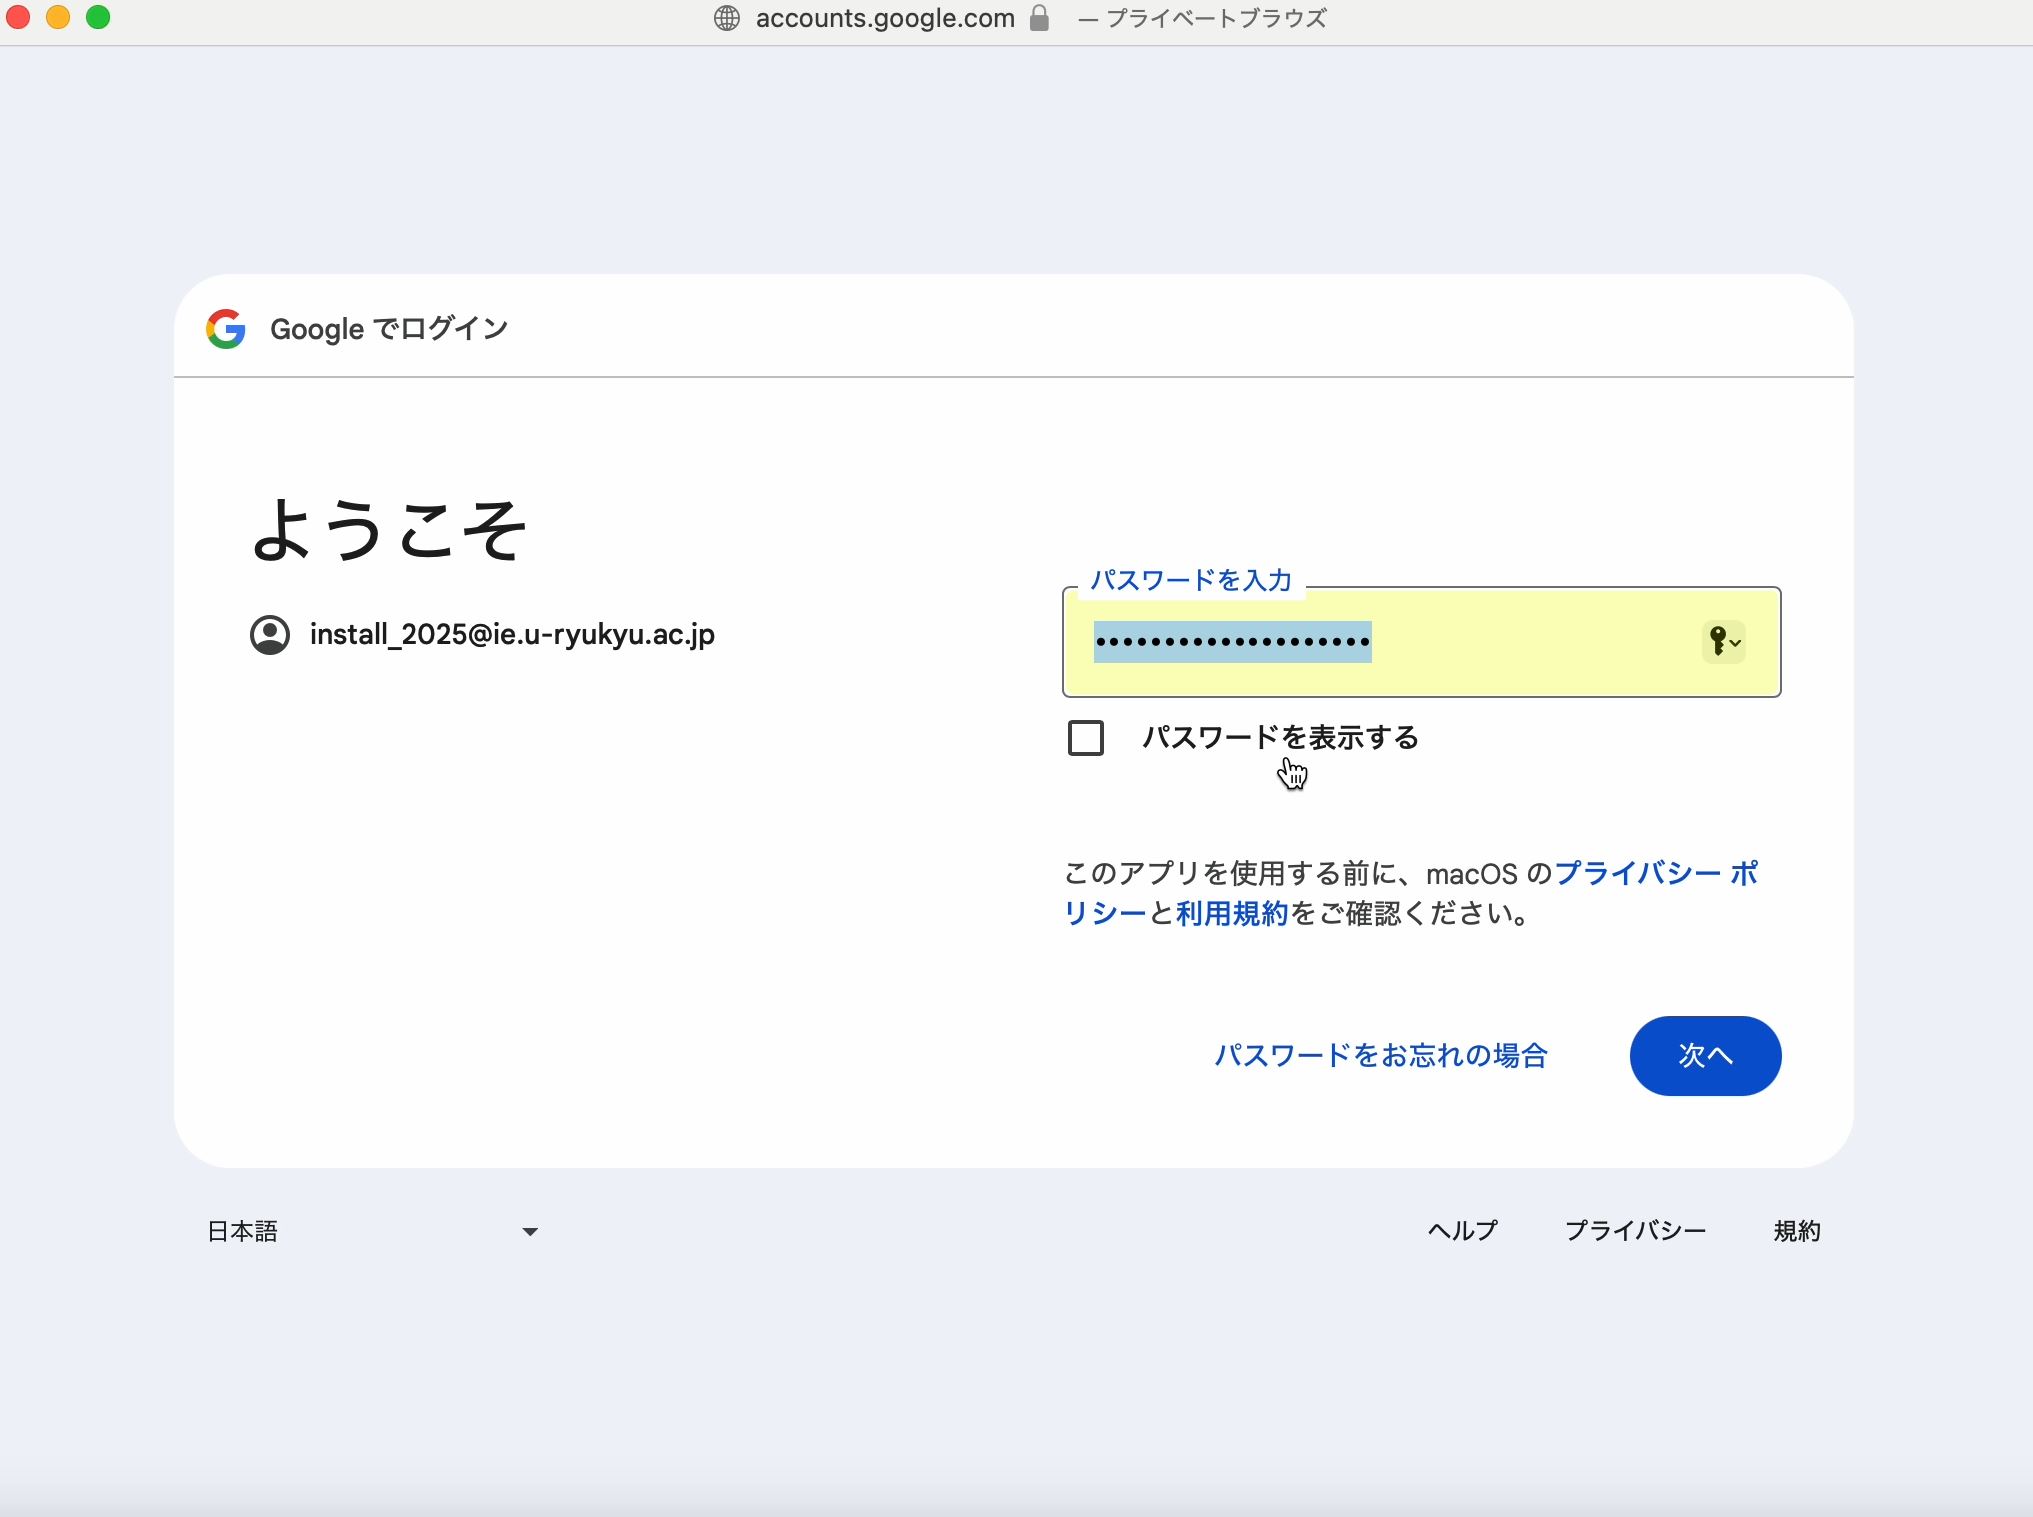Click the globe icon in the address bar

[727, 18]
